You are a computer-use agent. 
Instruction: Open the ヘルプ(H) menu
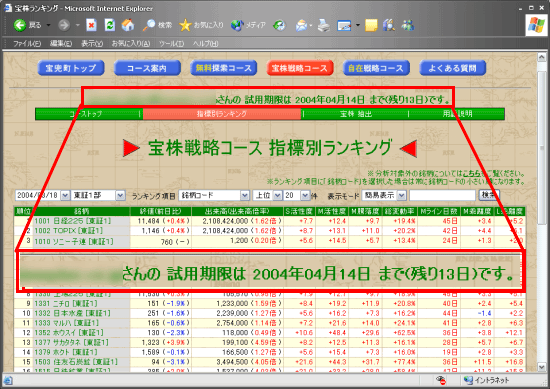click(205, 44)
